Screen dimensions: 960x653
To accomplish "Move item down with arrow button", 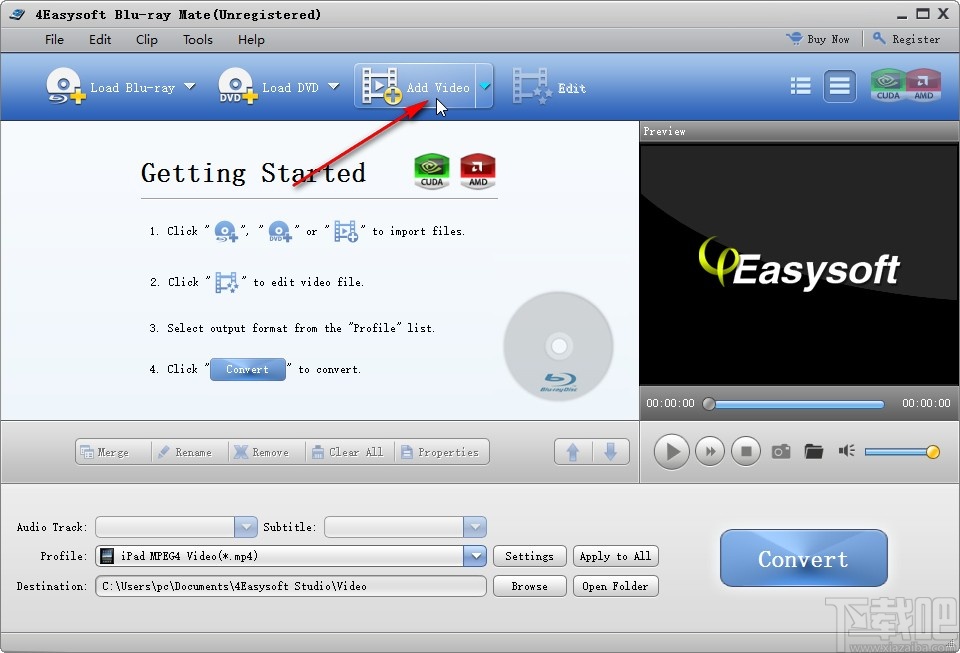I will [610, 452].
